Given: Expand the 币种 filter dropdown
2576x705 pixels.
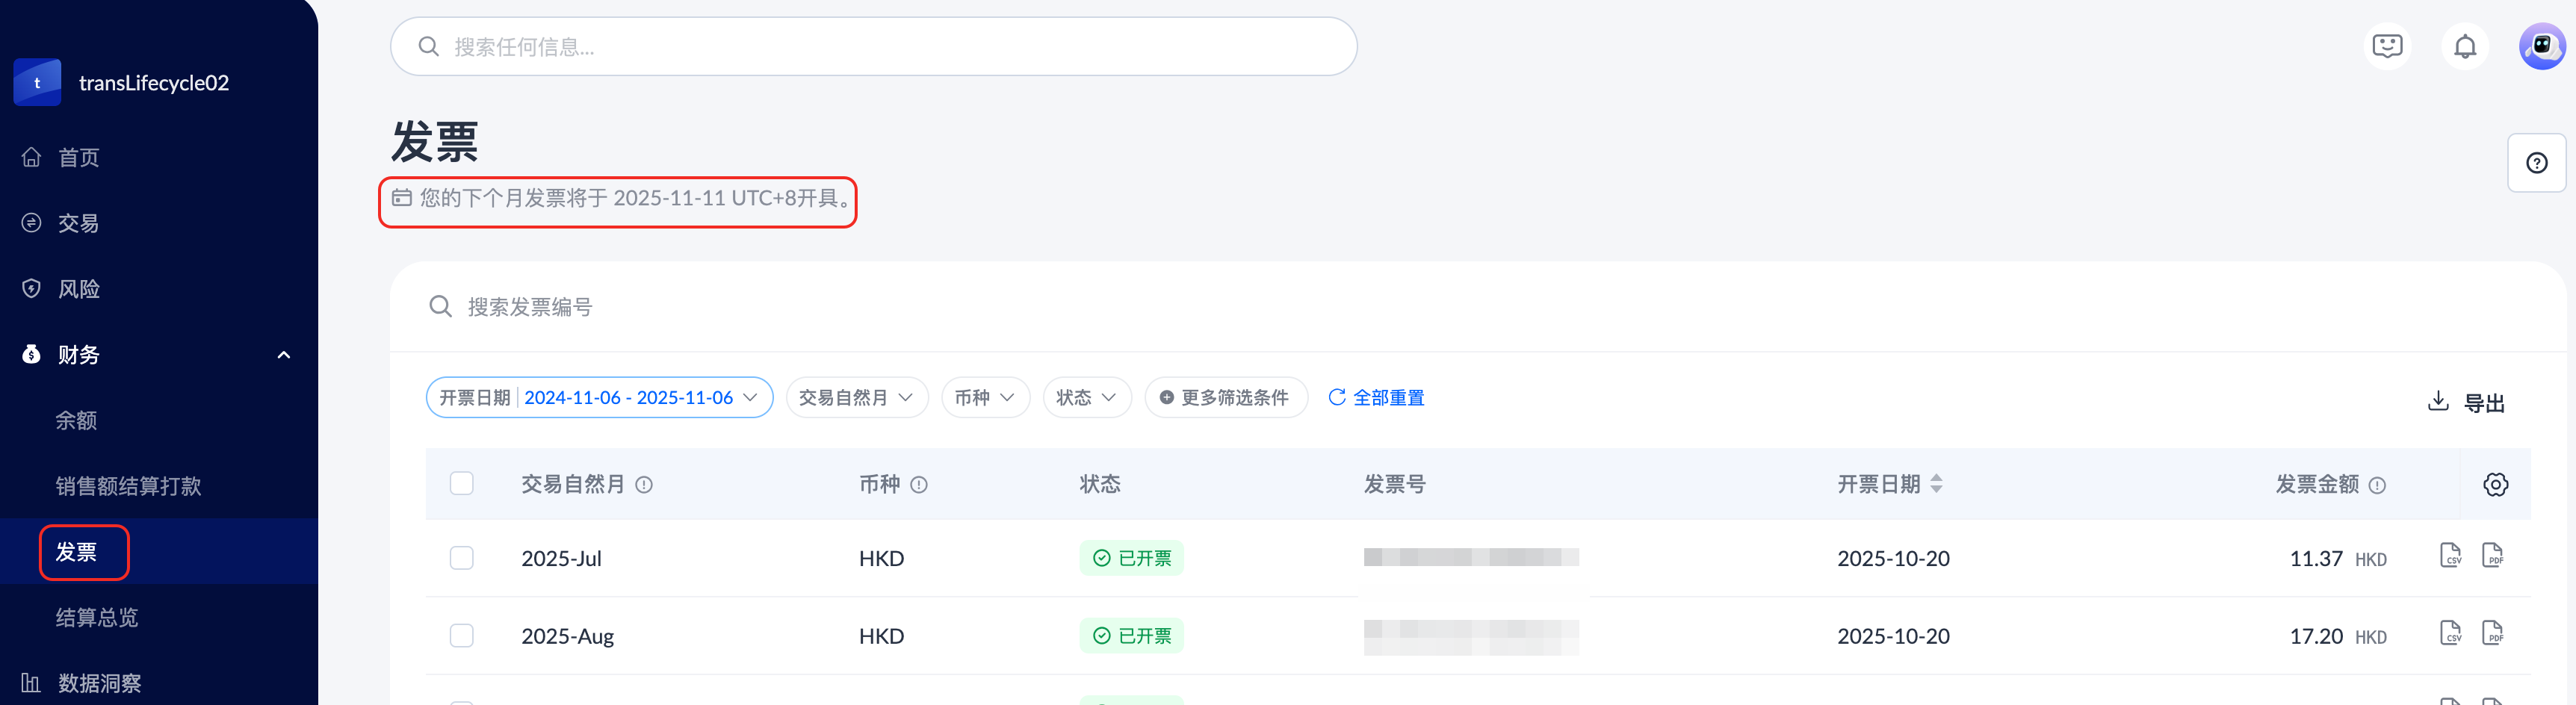Looking at the screenshot, I should click(985, 398).
